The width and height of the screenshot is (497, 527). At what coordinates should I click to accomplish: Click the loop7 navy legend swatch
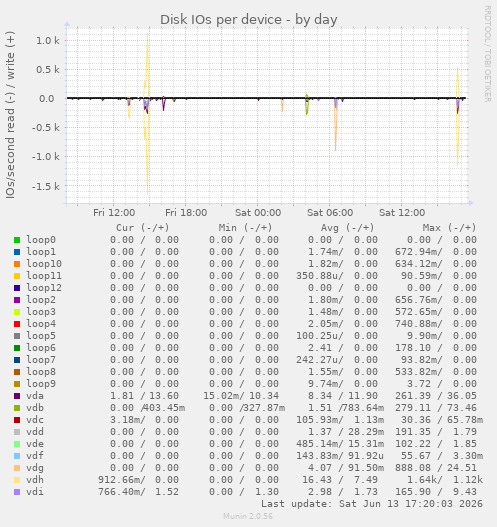[17, 360]
